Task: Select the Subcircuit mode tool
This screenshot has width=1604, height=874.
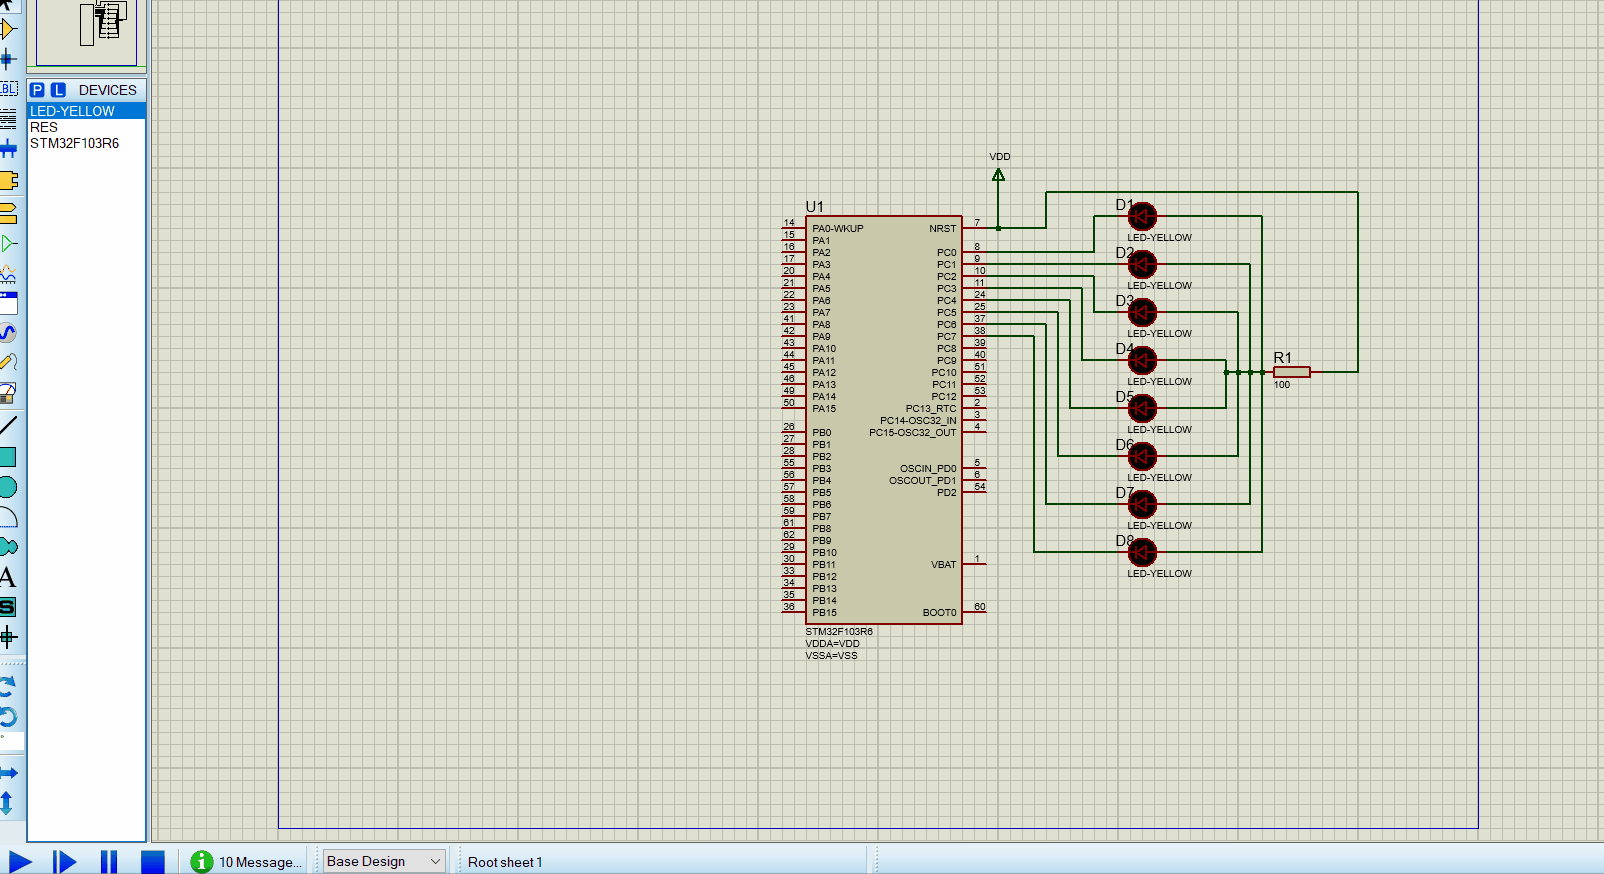Action: 8,181
